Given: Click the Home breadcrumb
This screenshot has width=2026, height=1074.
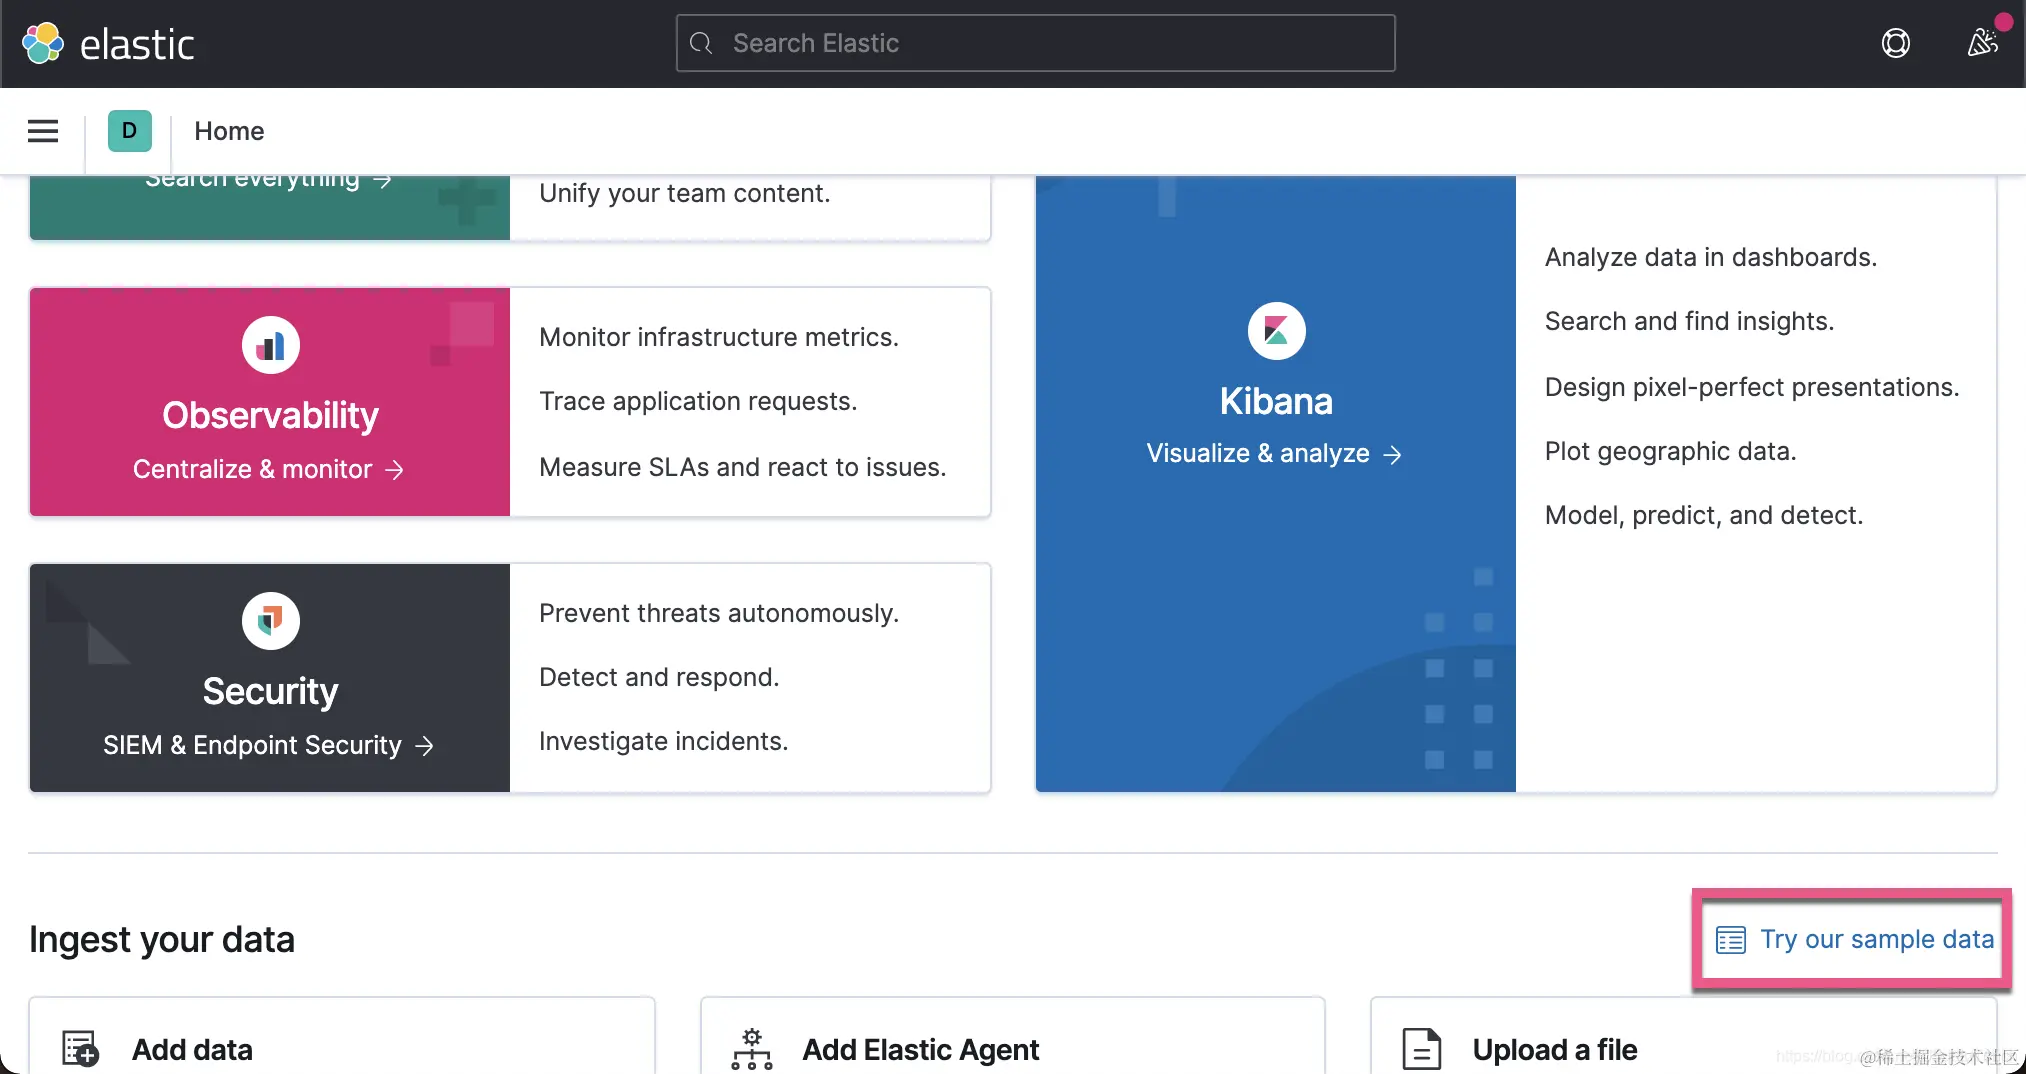Looking at the screenshot, I should click(229, 131).
